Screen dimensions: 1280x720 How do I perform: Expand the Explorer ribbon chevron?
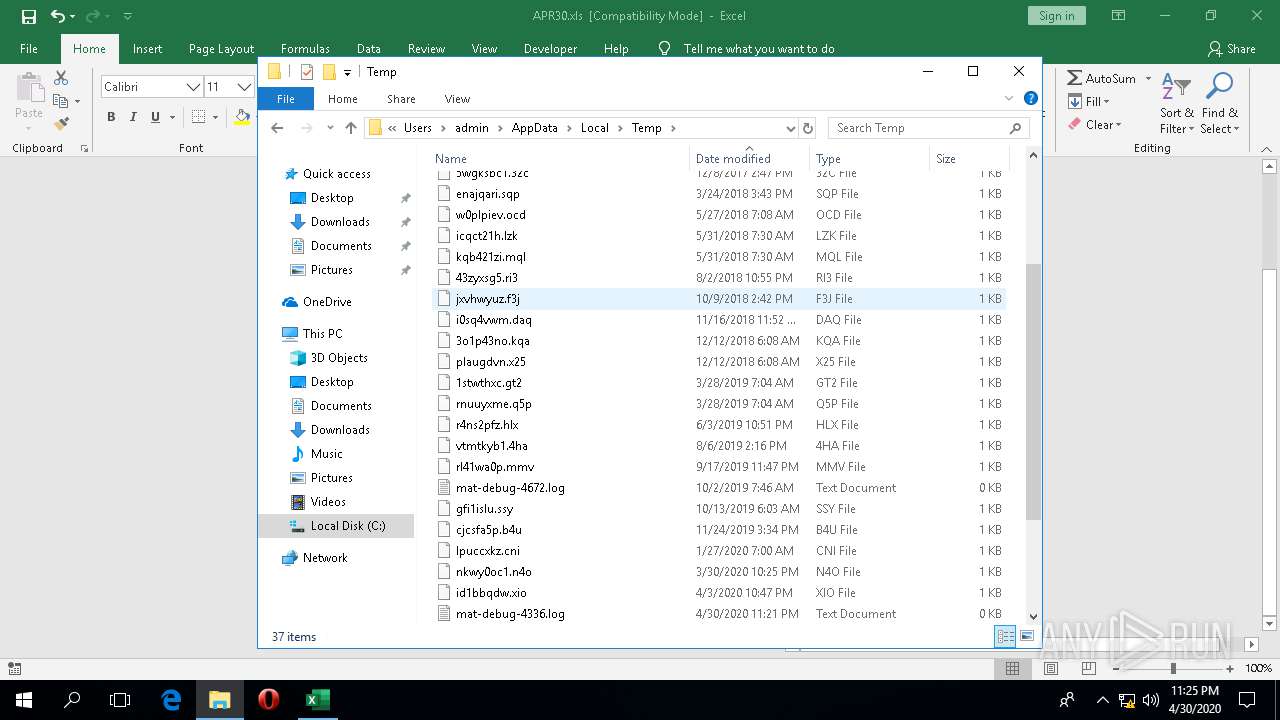coord(1008,98)
